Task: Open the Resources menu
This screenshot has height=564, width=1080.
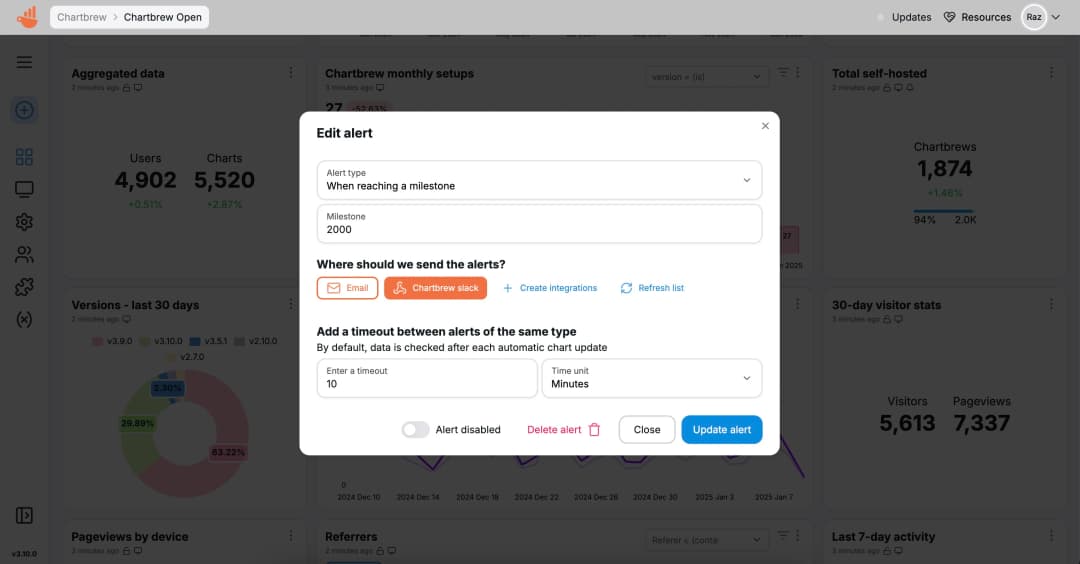Action: point(977,17)
